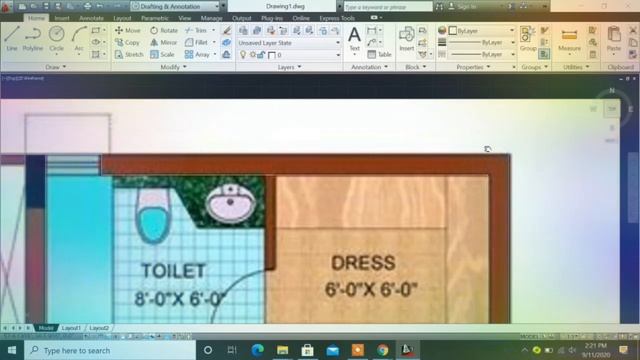640x360 pixels.
Task: Click the ViewCube TOP face
Action: (x=611, y=109)
